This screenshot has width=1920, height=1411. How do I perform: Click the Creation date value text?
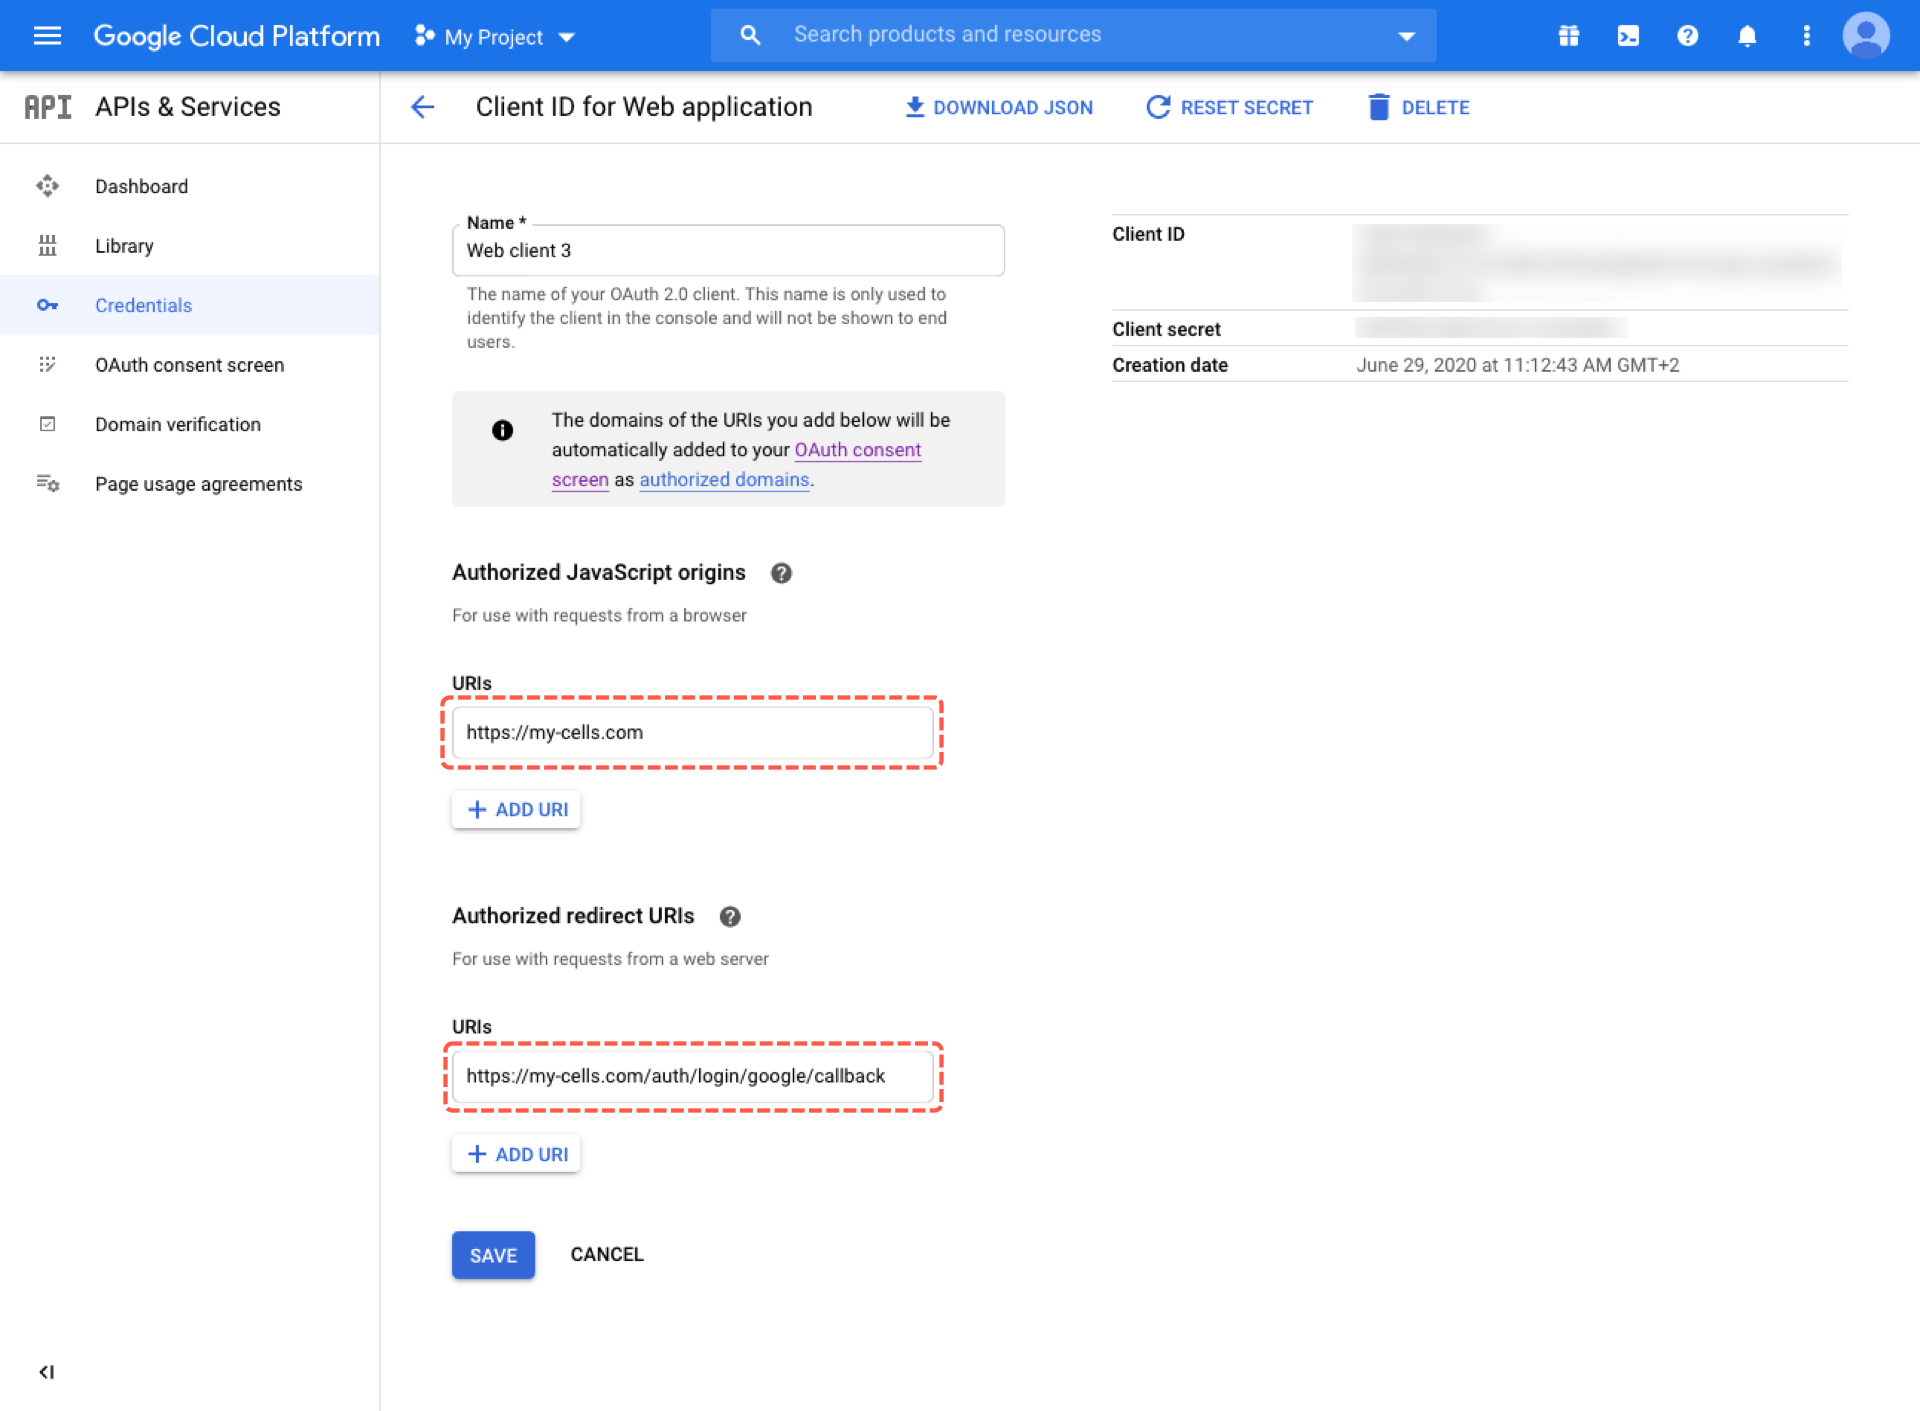tap(1517, 365)
